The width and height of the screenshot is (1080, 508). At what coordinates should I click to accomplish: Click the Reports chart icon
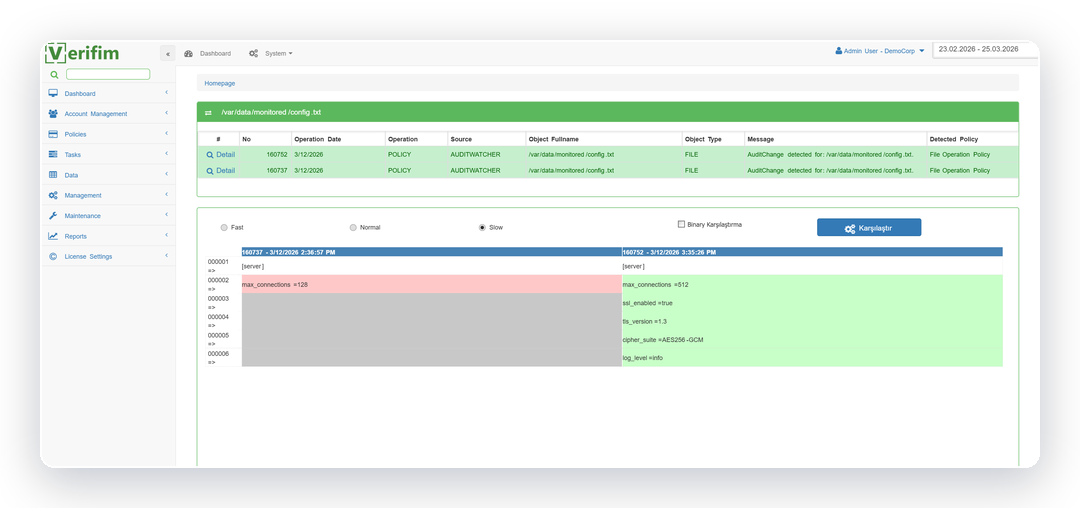point(53,236)
